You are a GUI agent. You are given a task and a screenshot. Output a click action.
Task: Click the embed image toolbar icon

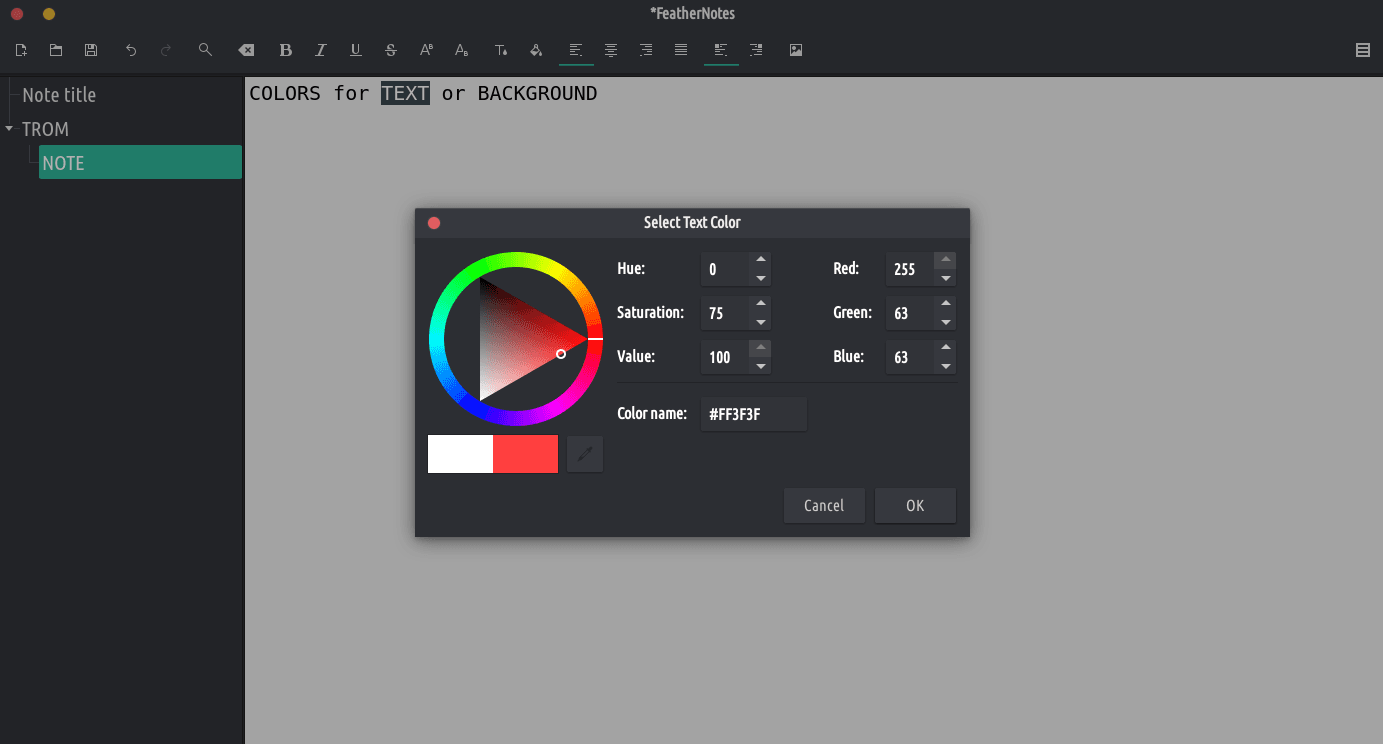coord(796,50)
